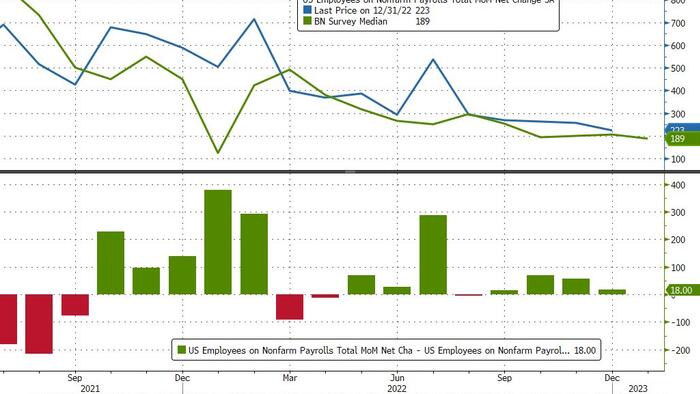Viewport: 700px width, 394px height.
Task: Select 'BN Survey Median' legend entry
Action: [x=351, y=21]
